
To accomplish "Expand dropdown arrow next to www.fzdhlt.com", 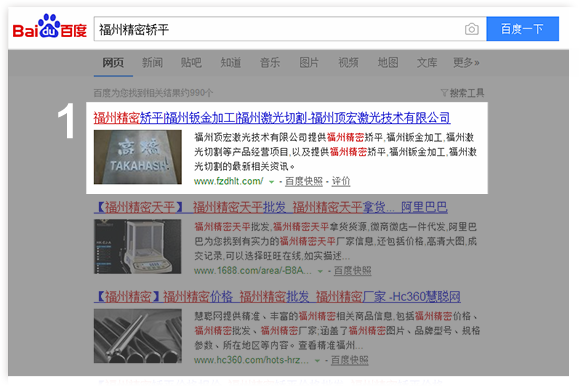I will pyautogui.click(x=271, y=182).
